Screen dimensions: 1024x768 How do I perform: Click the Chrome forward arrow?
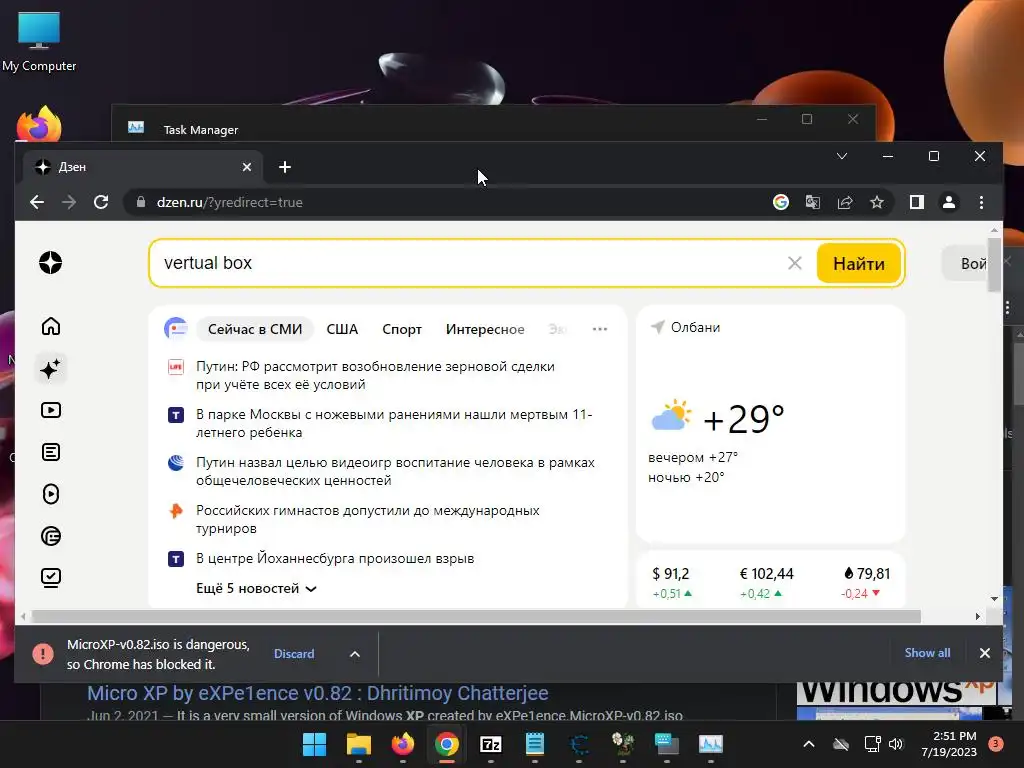tap(69, 202)
